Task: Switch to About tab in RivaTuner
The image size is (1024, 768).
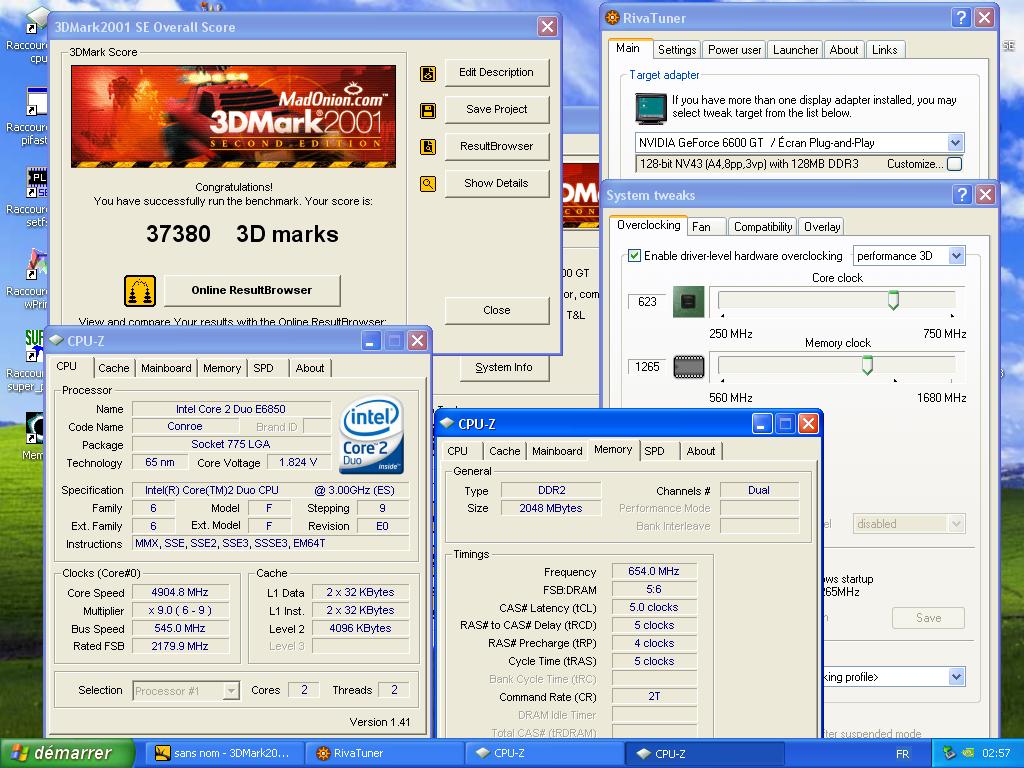Action: [x=843, y=50]
